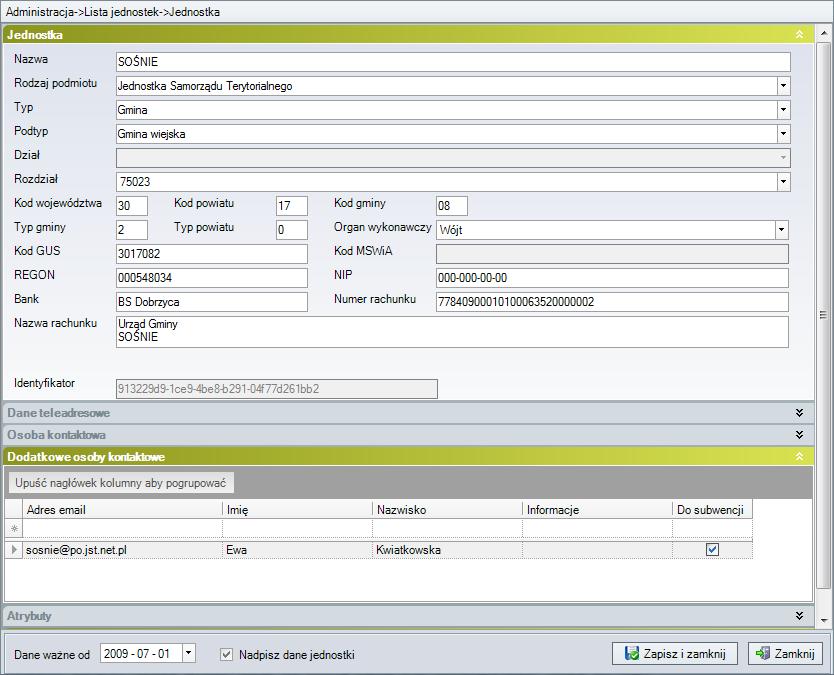
Task: Click the Kwiatkowska cell
Action: coord(447,549)
